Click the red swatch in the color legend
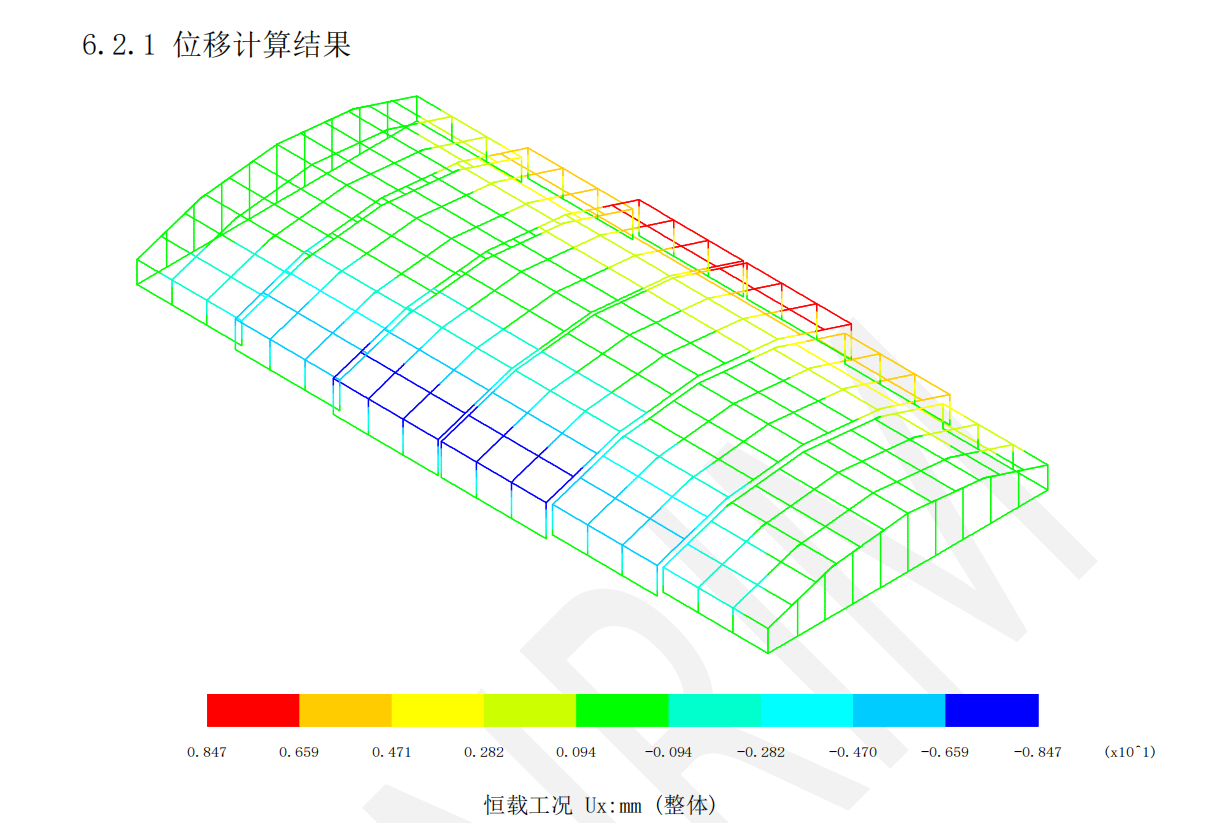The width and height of the screenshot is (1222, 823). click(253, 710)
